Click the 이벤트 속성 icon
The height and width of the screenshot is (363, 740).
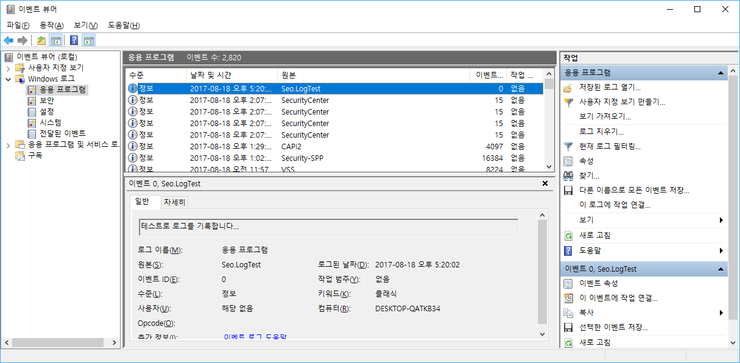569,283
